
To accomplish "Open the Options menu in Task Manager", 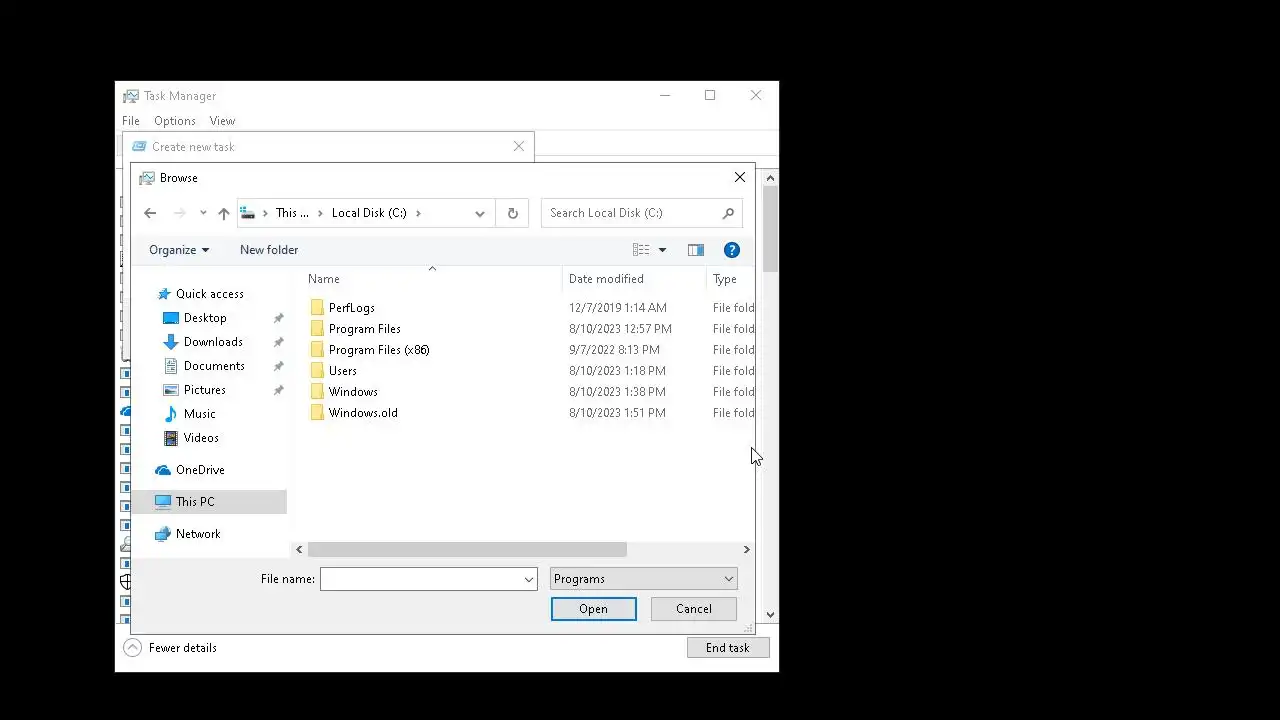I will click(175, 121).
